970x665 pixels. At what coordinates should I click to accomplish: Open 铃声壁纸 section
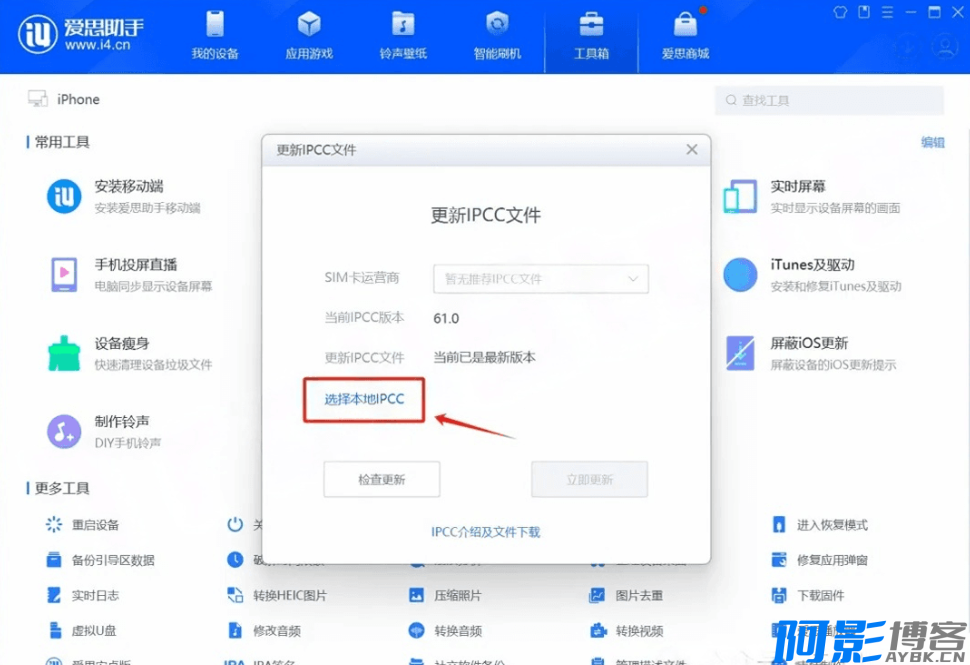point(403,36)
